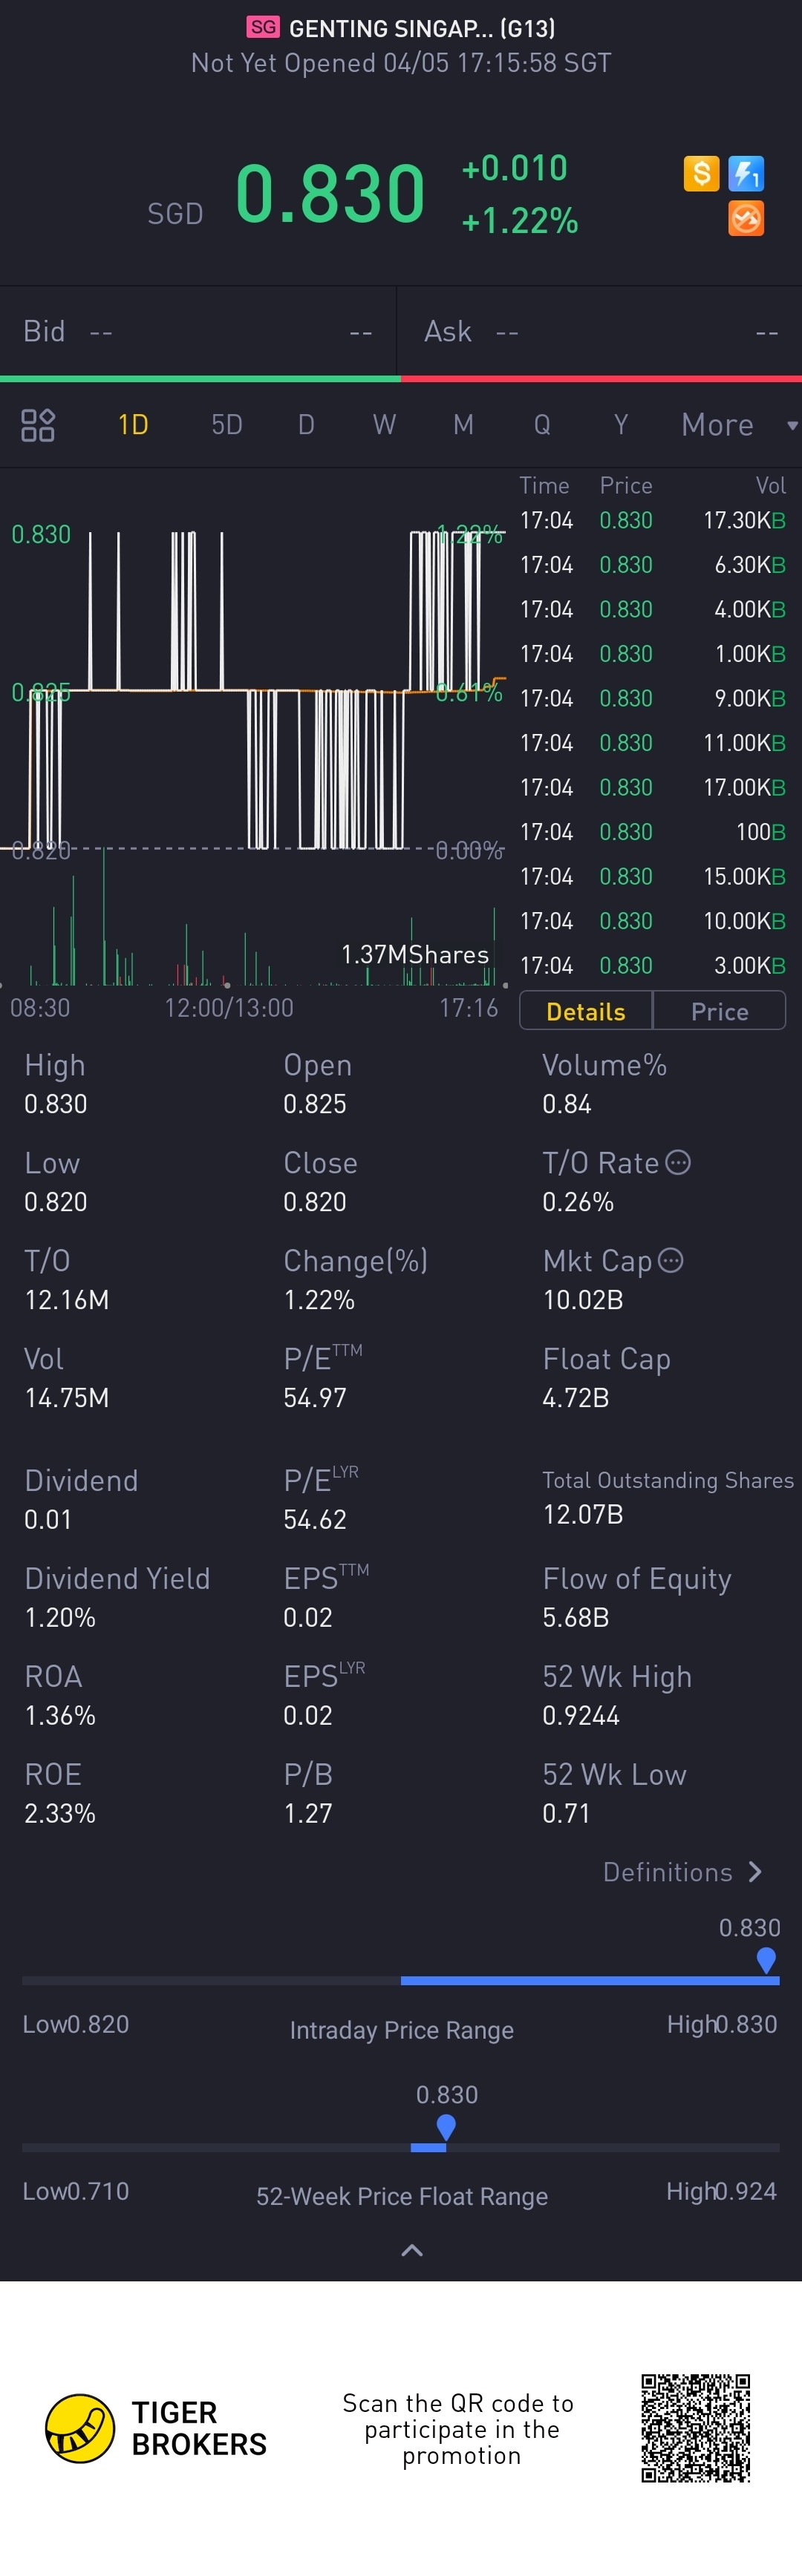Tap the orange circular chart icon
This screenshot has width=802, height=2576.
coord(746,218)
